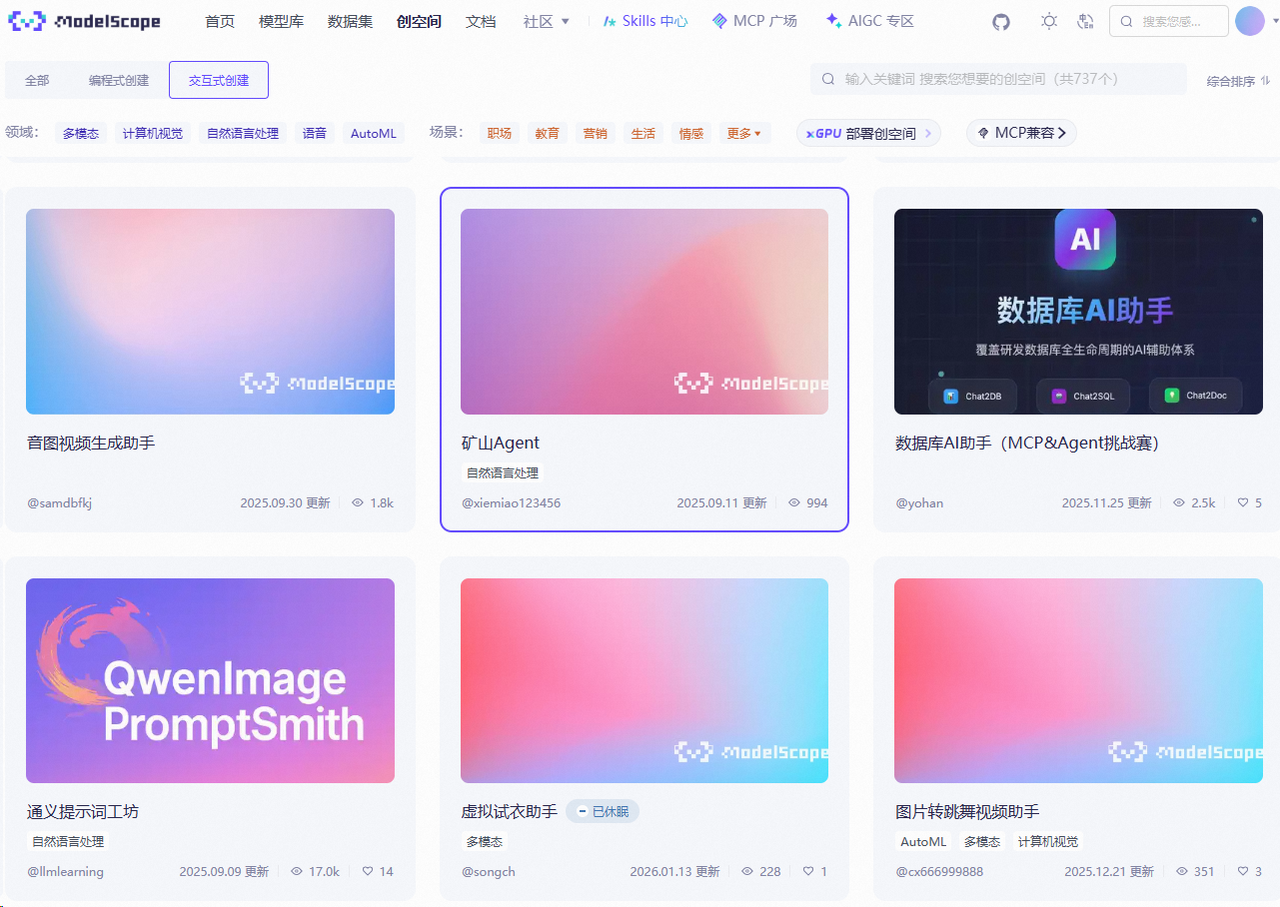
Task: Open the 图片转跳舞视频助手 cover thumbnail
Action: (x=1078, y=680)
